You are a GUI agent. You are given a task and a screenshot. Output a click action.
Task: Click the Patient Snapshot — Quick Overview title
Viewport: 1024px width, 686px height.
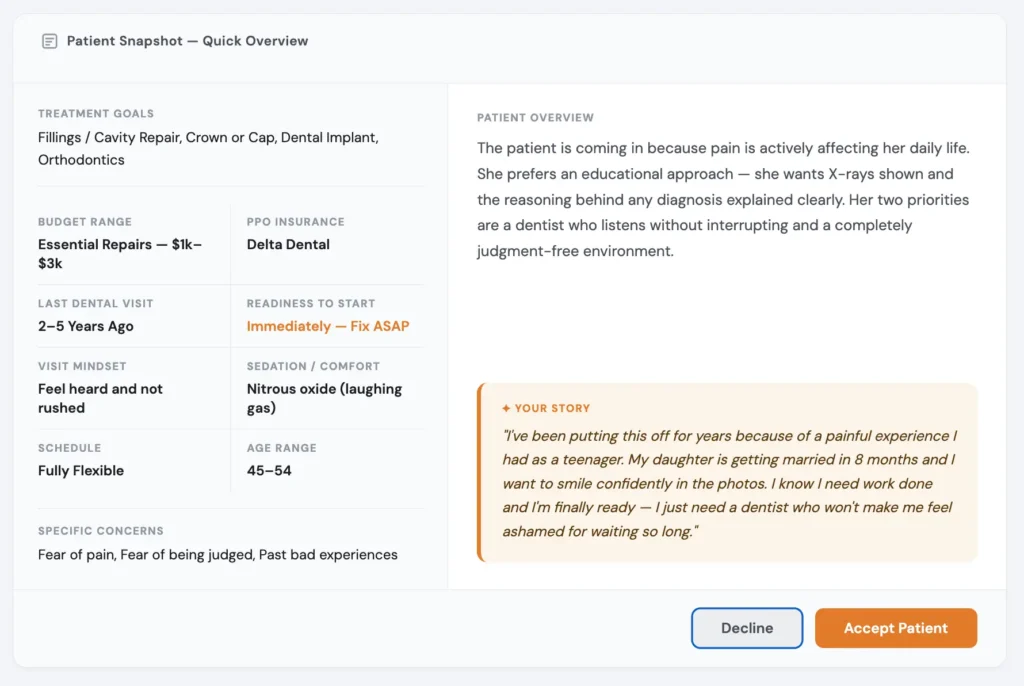click(187, 41)
